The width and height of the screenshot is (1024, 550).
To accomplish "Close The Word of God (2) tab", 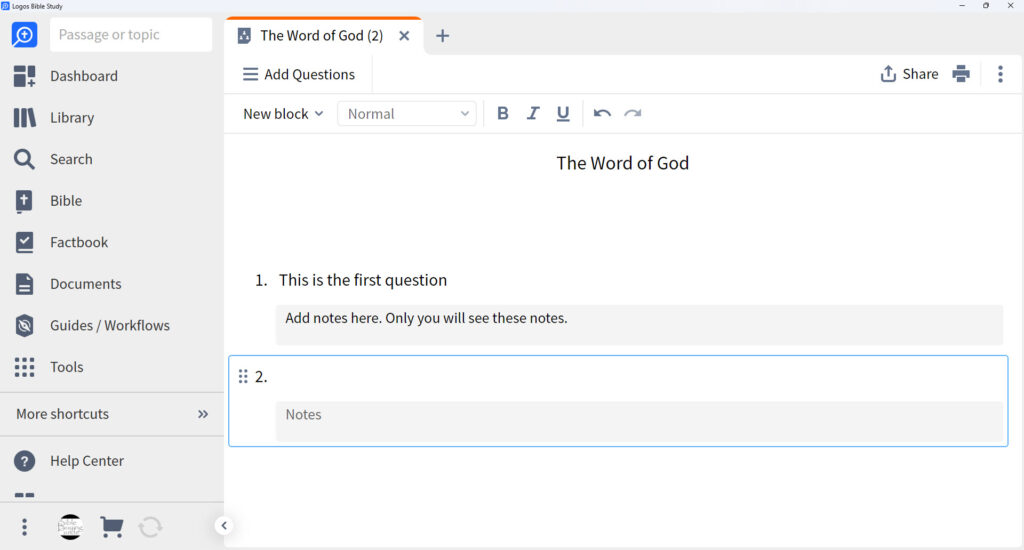I will click(x=404, y=36).
